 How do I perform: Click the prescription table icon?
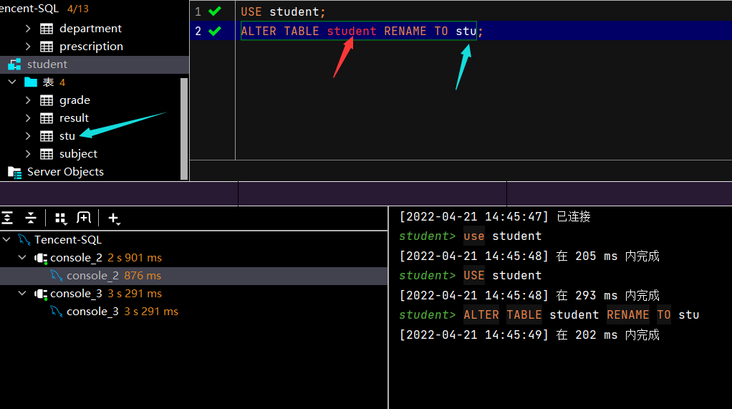click(x=46, y=46)
